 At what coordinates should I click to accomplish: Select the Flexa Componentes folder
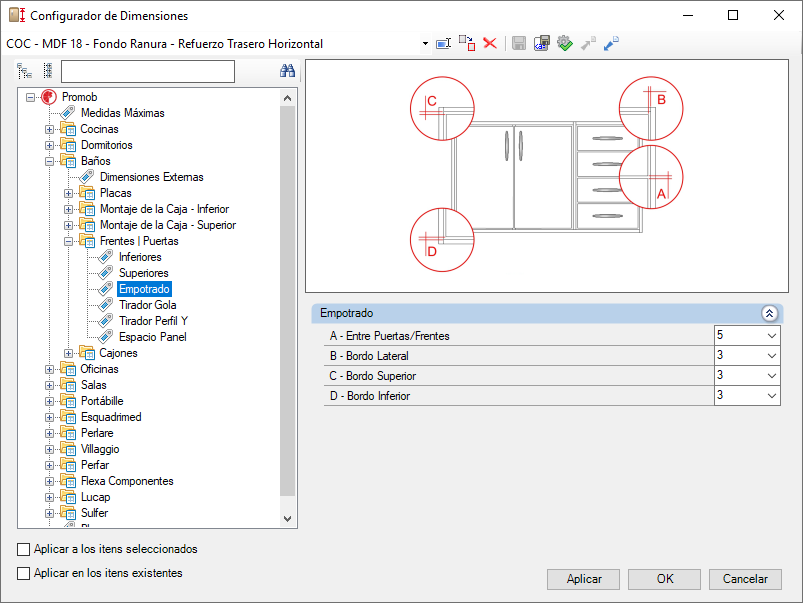point(126,481)
